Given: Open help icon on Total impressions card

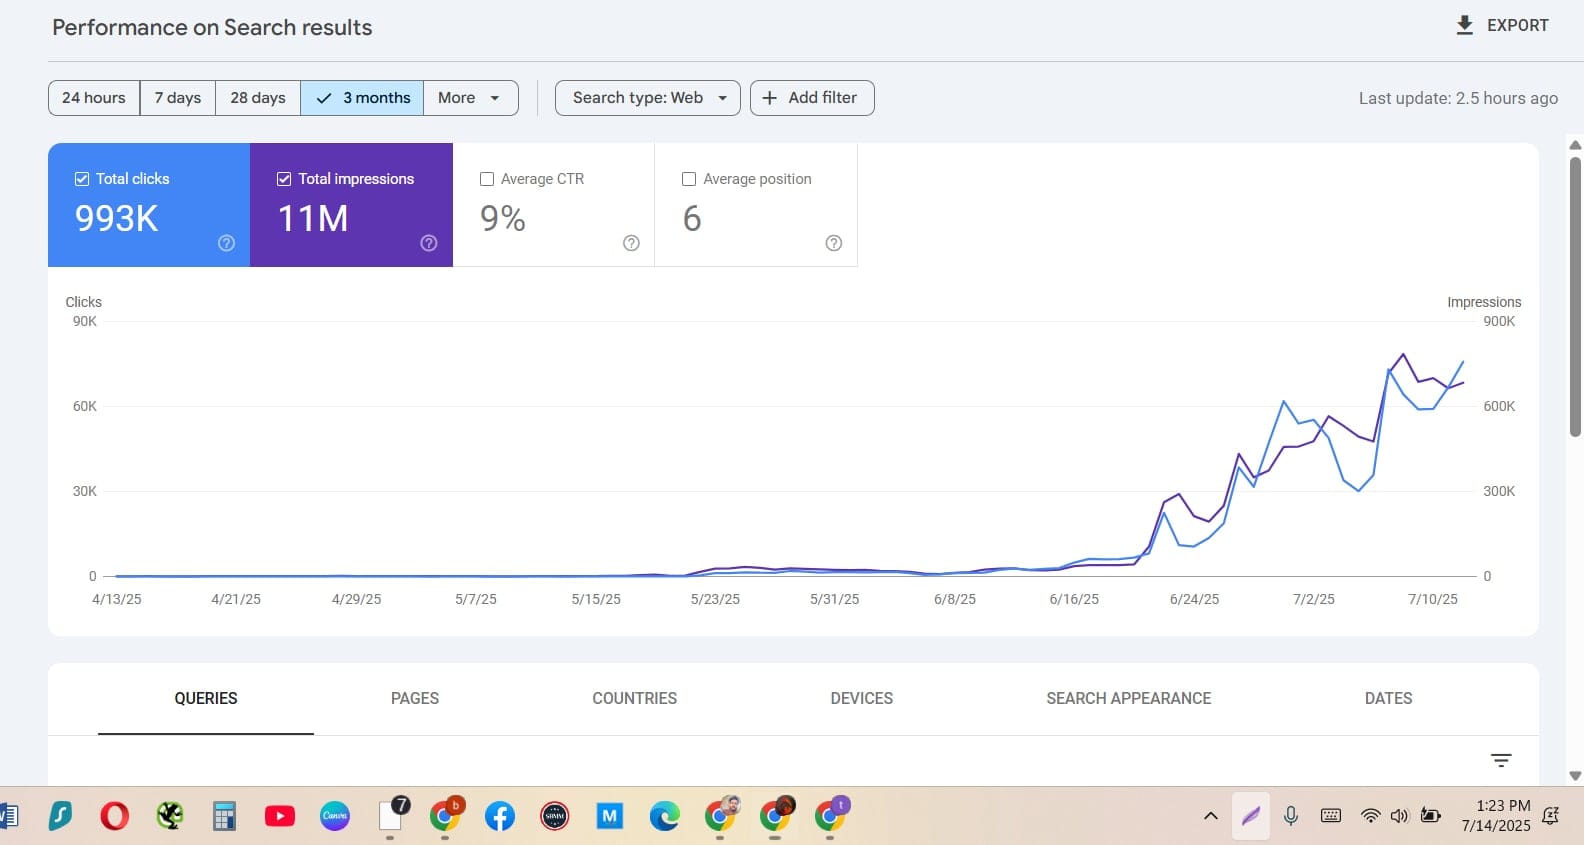Looking at the screenshot, I should 429,243.
